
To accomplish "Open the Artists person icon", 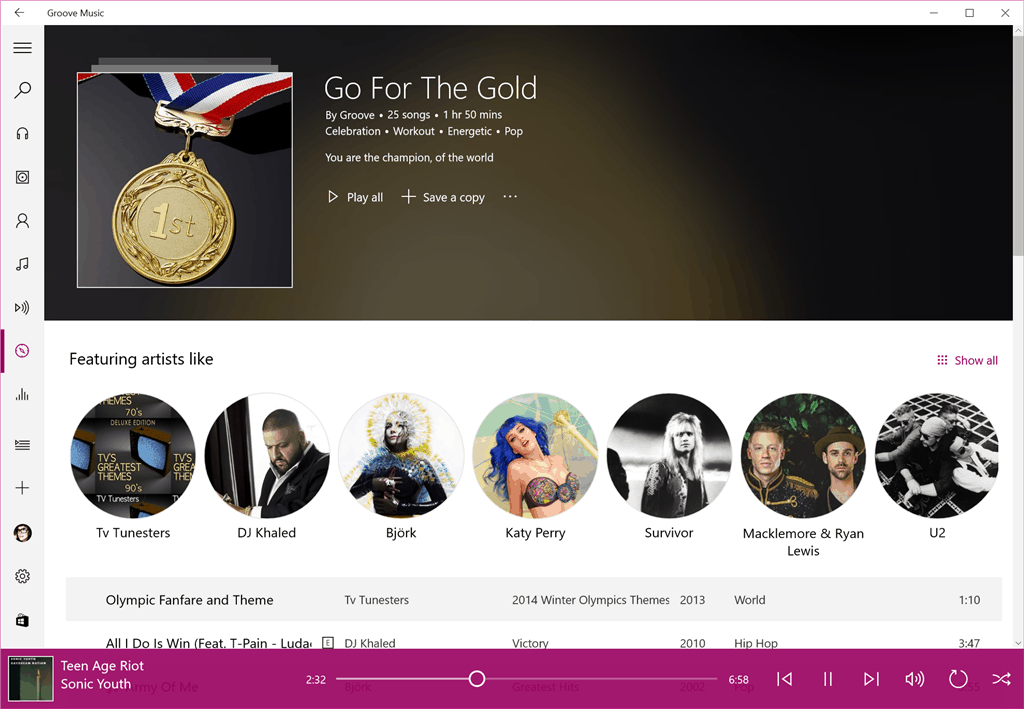I will pos(22,221).
